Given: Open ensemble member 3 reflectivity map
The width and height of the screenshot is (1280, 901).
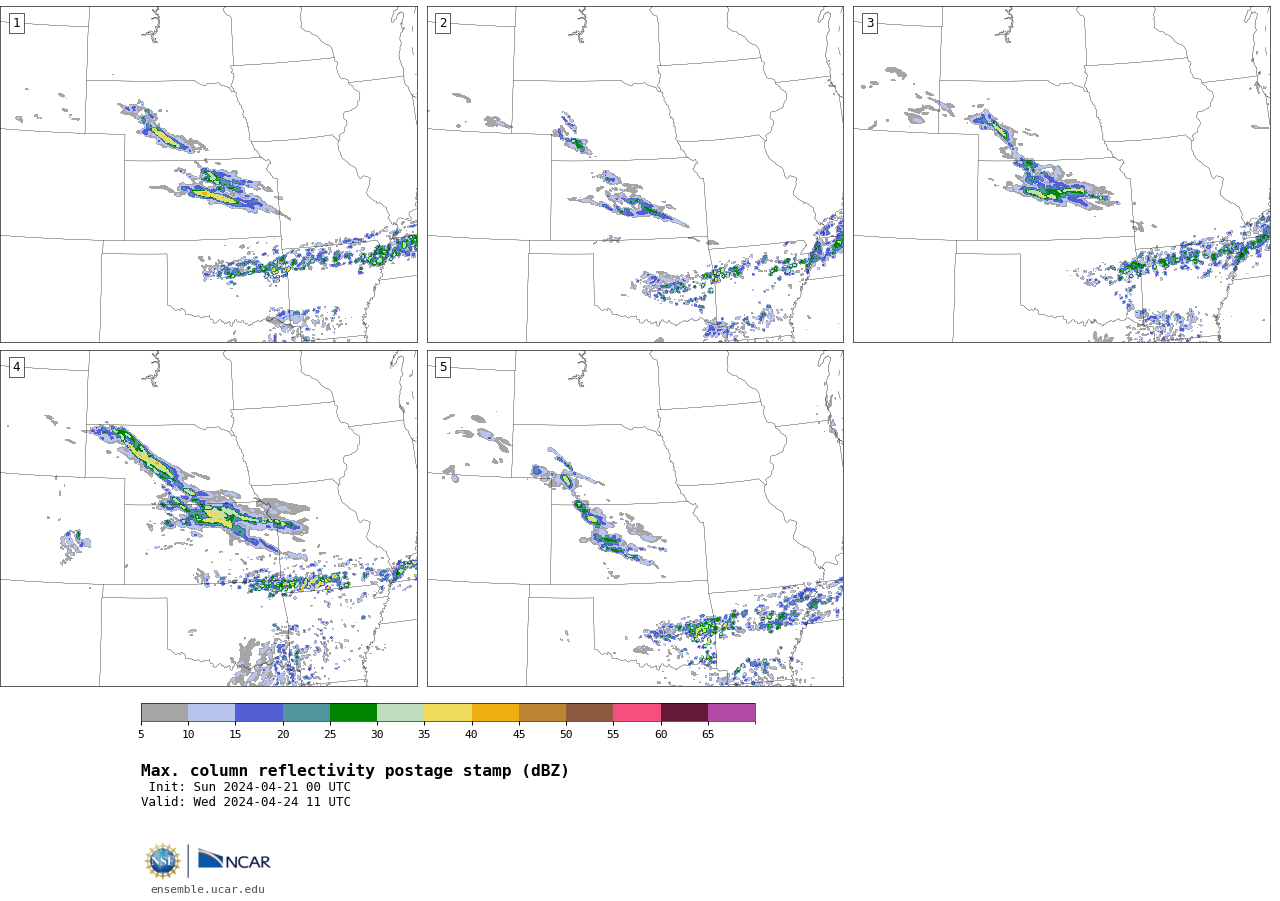Looking at the screenshot, I should tap(1061, 174).
